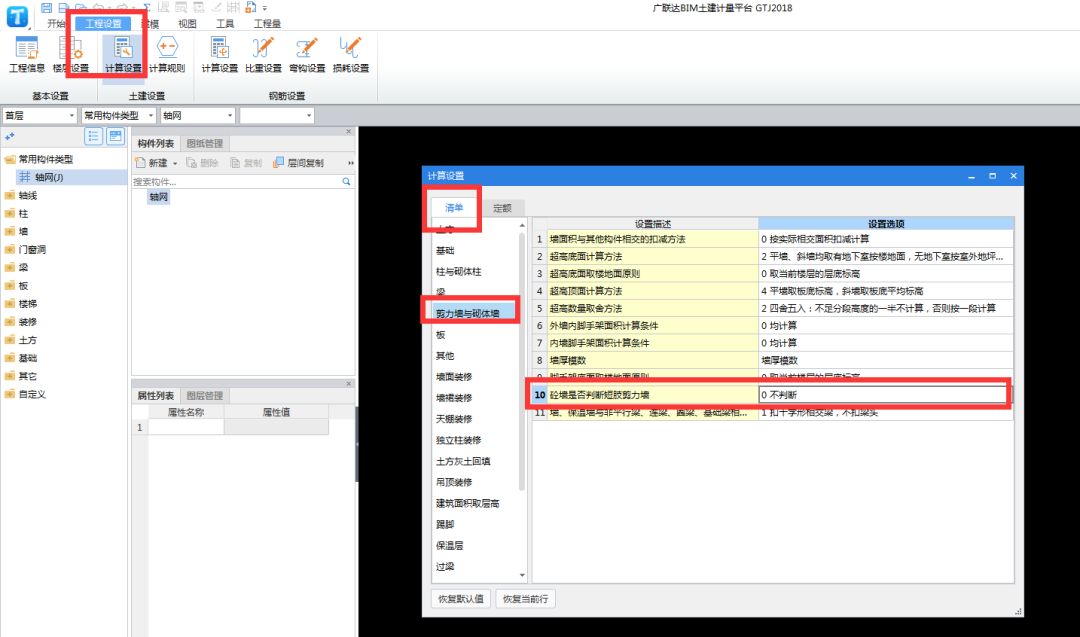Switch to the 图纸管理 tab

point(205,144)
